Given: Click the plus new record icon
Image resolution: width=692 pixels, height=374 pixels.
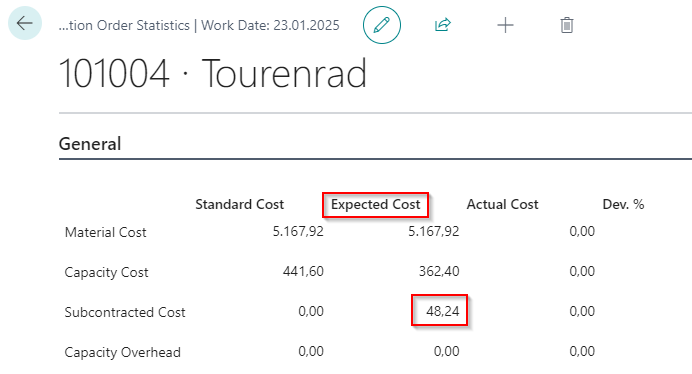Looking at the screenshot, I should click(x=505, y=25).
